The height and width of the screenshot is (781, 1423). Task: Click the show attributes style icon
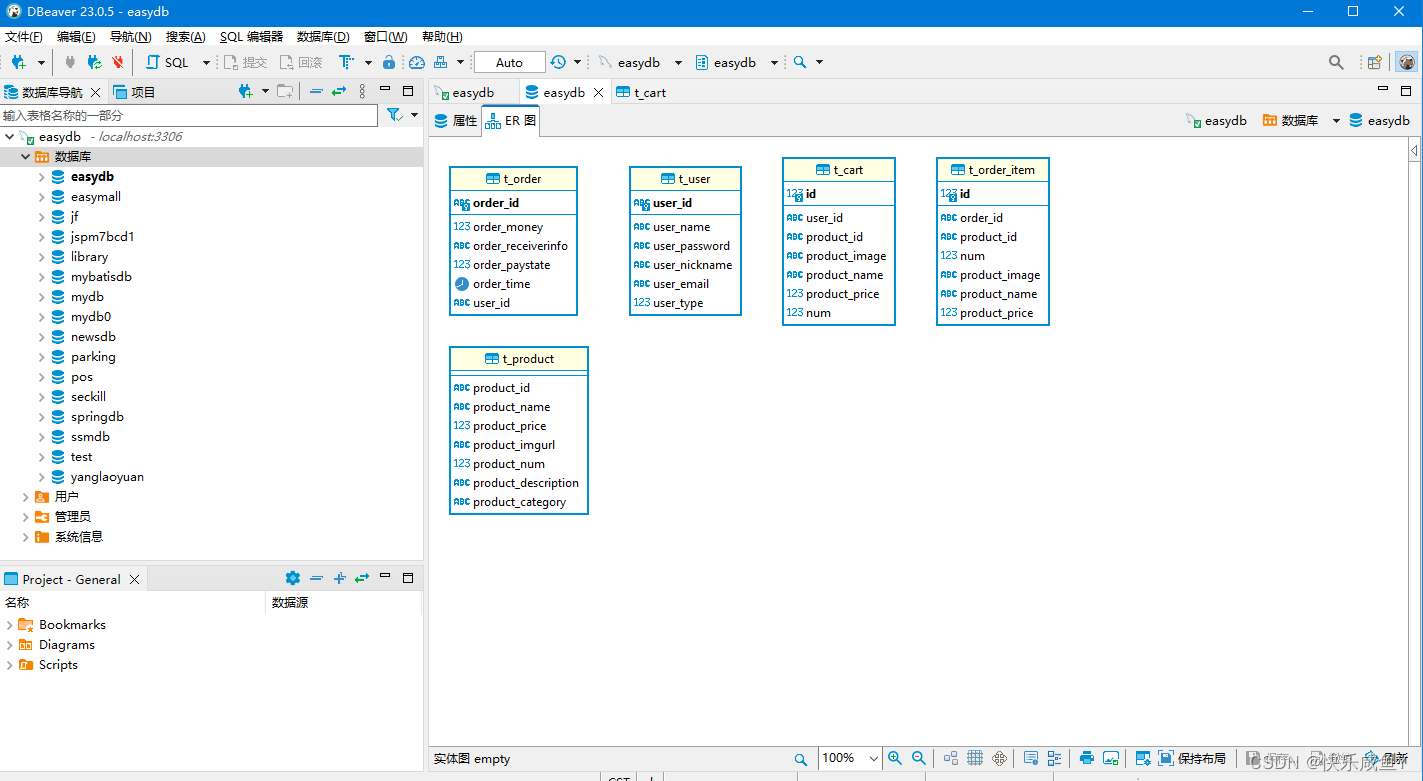coord(1031,758)
